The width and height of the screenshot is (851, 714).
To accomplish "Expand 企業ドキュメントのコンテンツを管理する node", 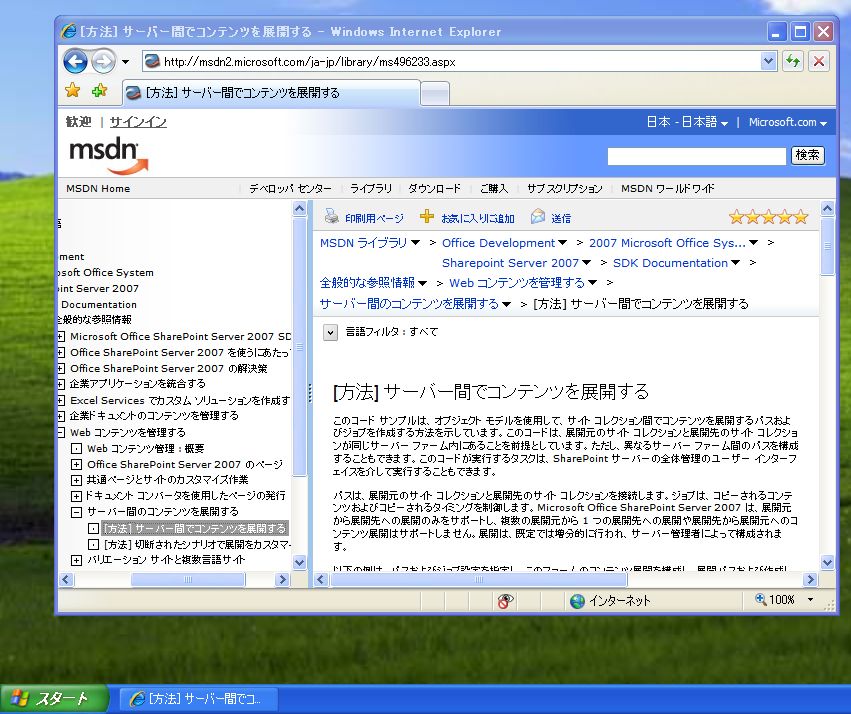I will [61, 416].
